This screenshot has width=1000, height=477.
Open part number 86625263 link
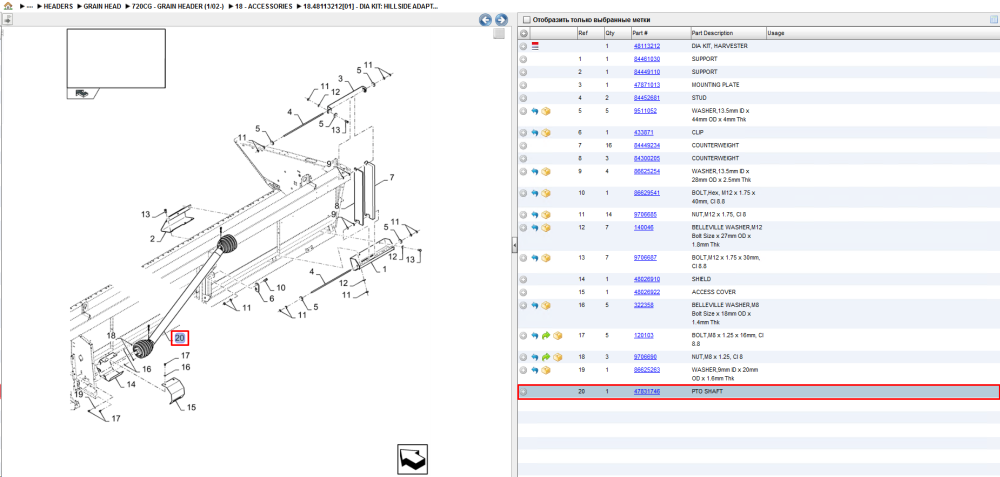[646, 370]
